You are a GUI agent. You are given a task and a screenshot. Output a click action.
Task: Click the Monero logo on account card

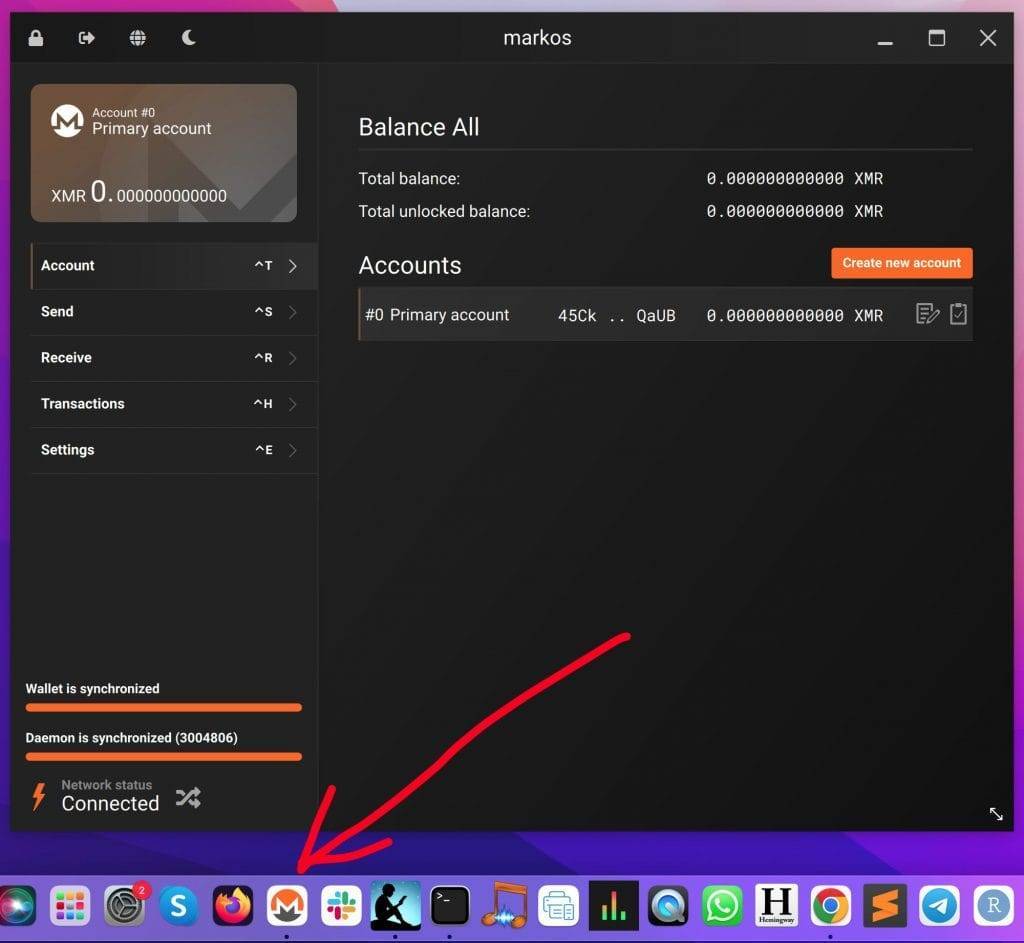(x=67, y=121)
